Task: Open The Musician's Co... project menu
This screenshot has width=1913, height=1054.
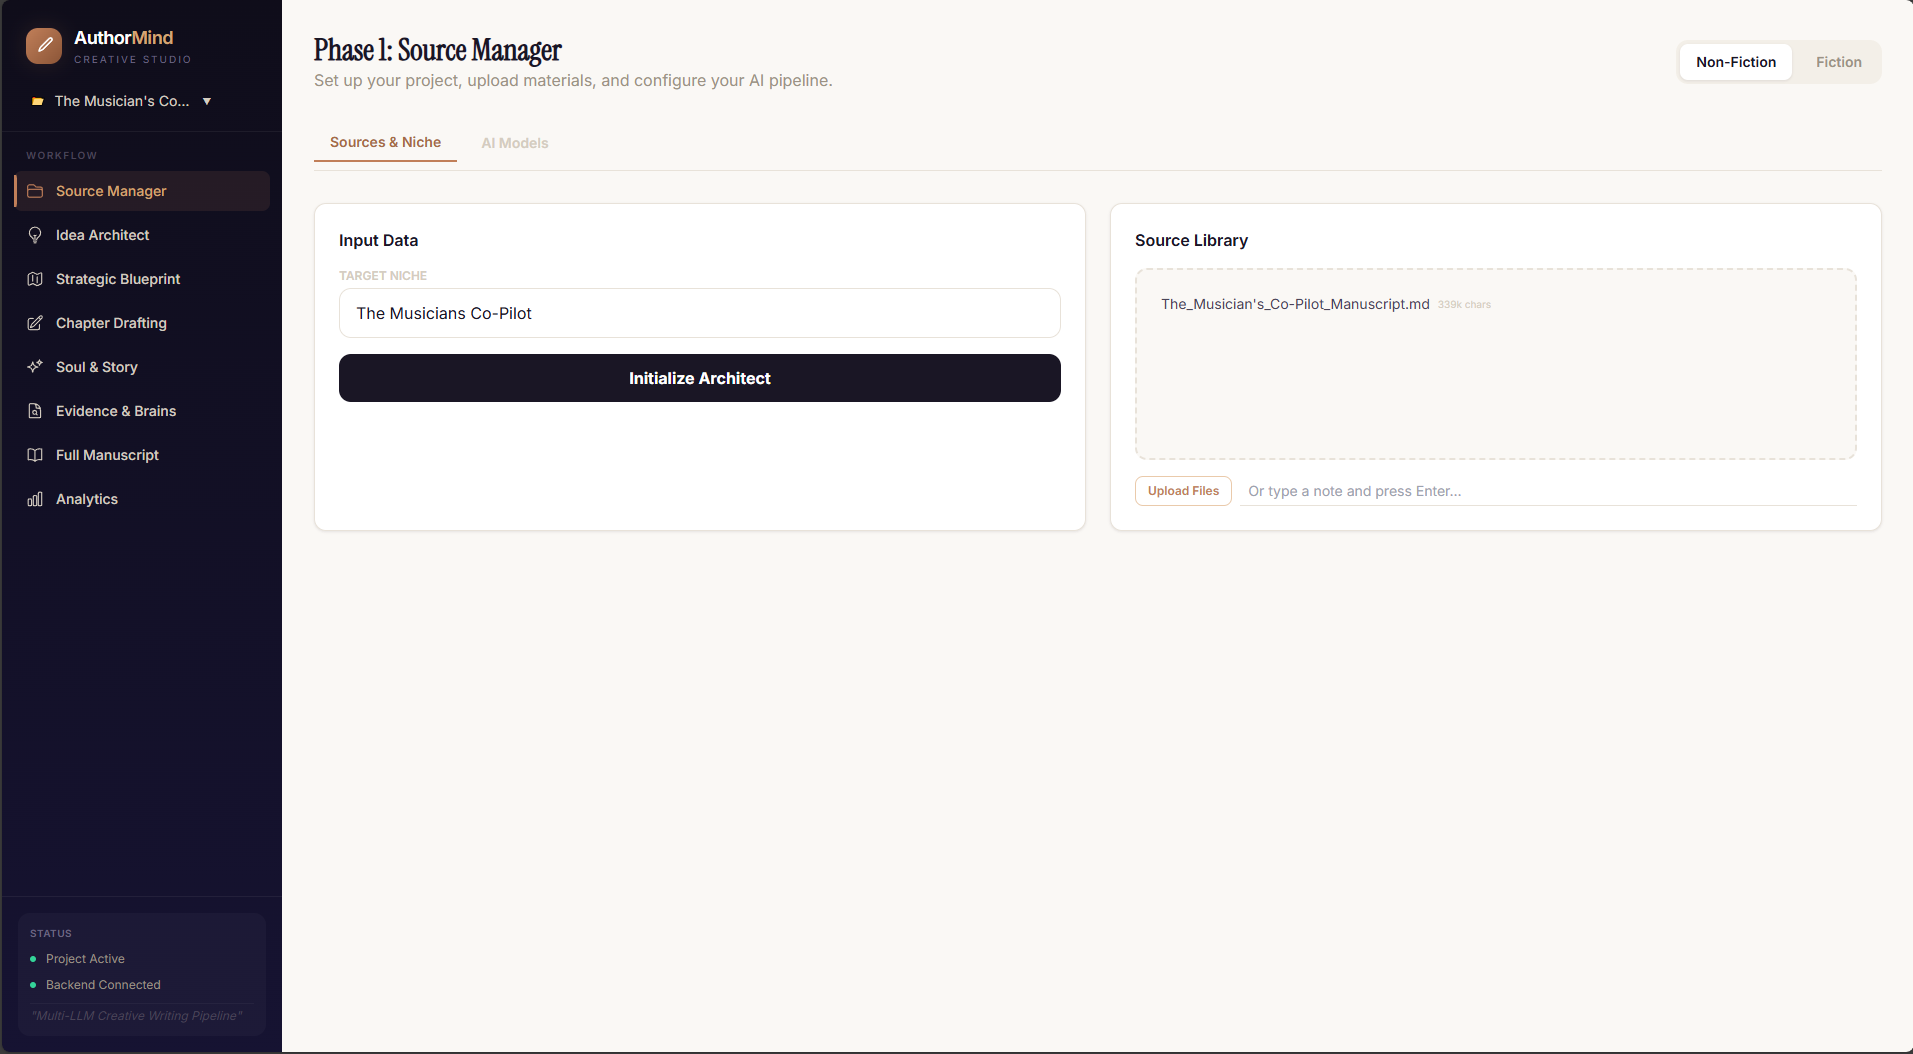Action: (x=121, y=101)
